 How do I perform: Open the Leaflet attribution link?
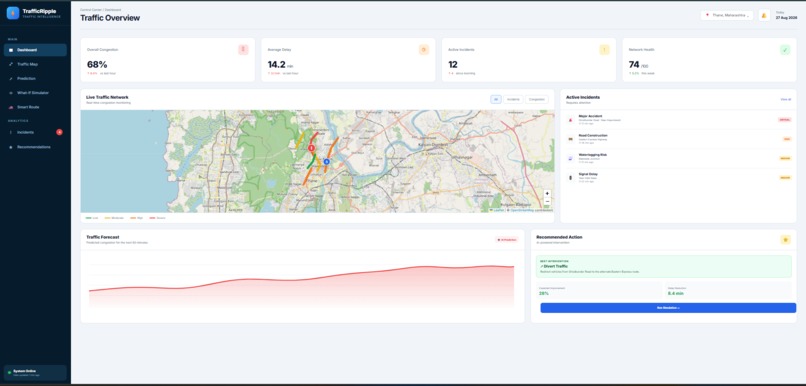[x=499, y=210]
